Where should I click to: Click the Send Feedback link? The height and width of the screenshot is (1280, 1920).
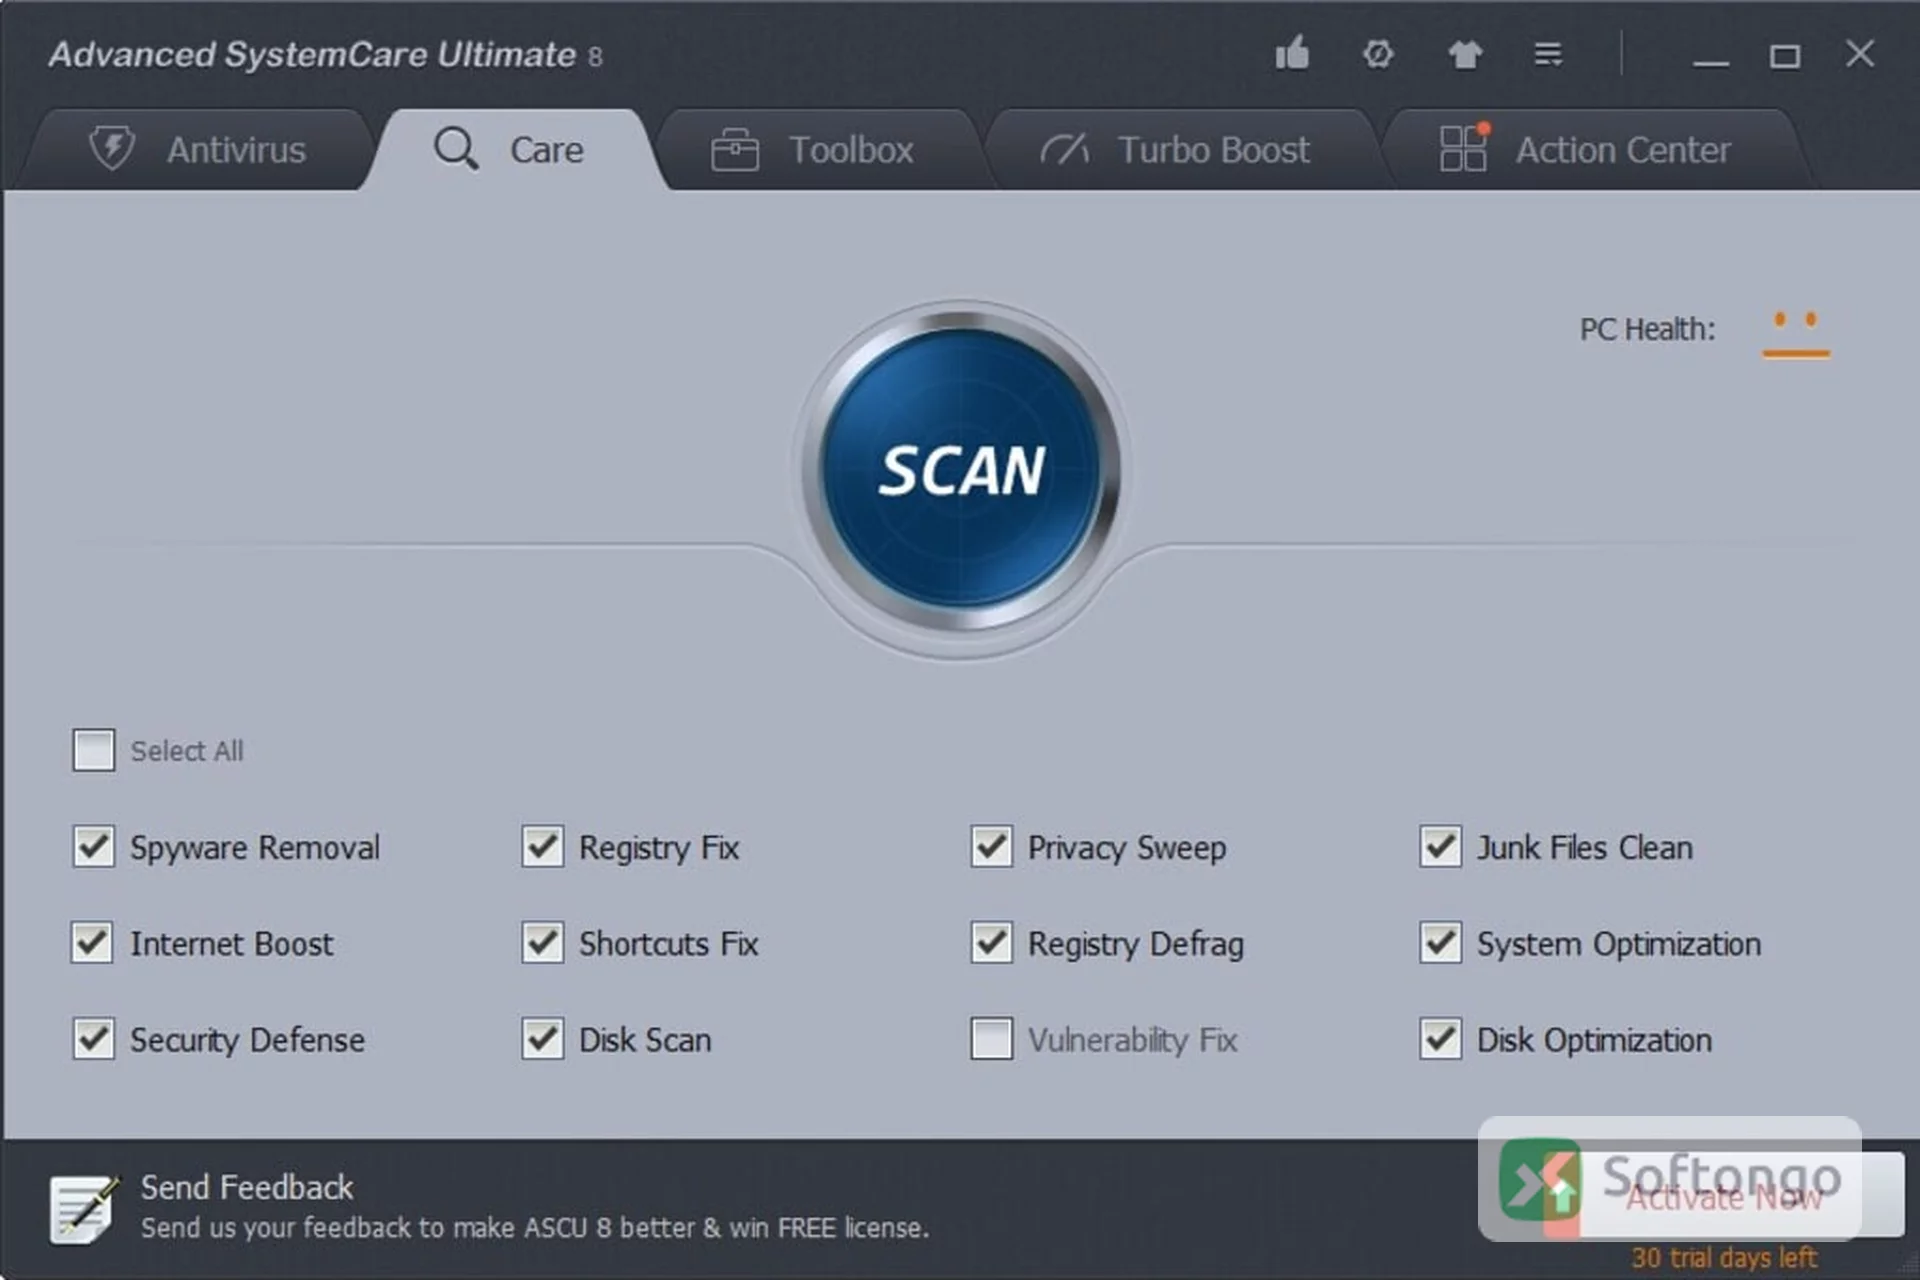(x=247, y=1187)
